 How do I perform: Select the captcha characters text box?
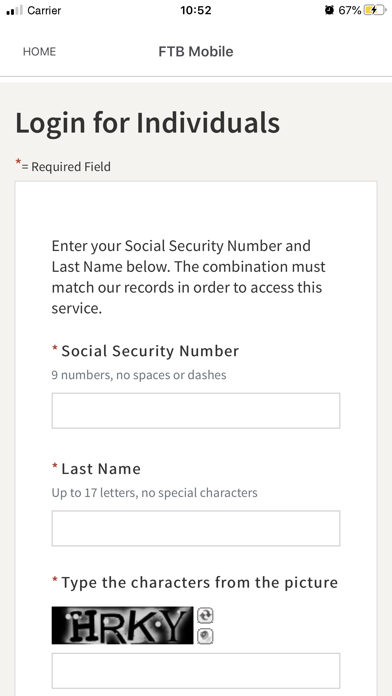196,671
